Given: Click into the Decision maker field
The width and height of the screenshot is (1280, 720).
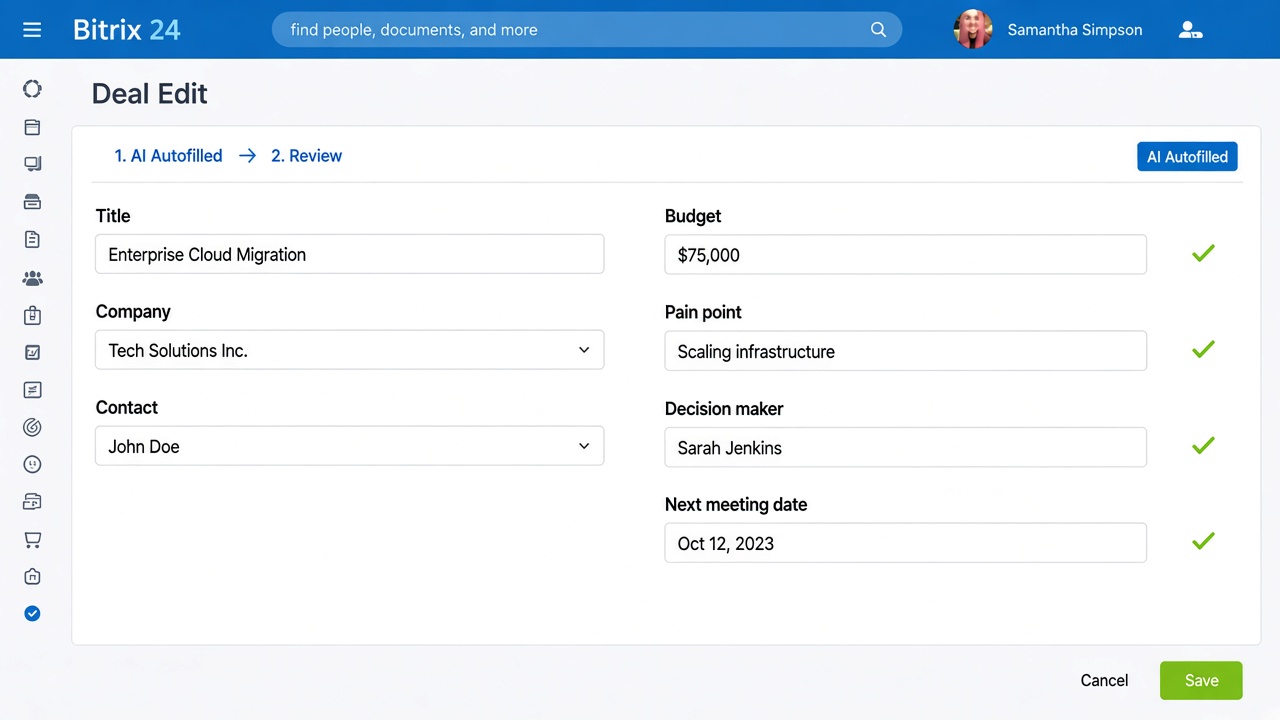Looking at the screenshot, I should (x=906, y=447).
